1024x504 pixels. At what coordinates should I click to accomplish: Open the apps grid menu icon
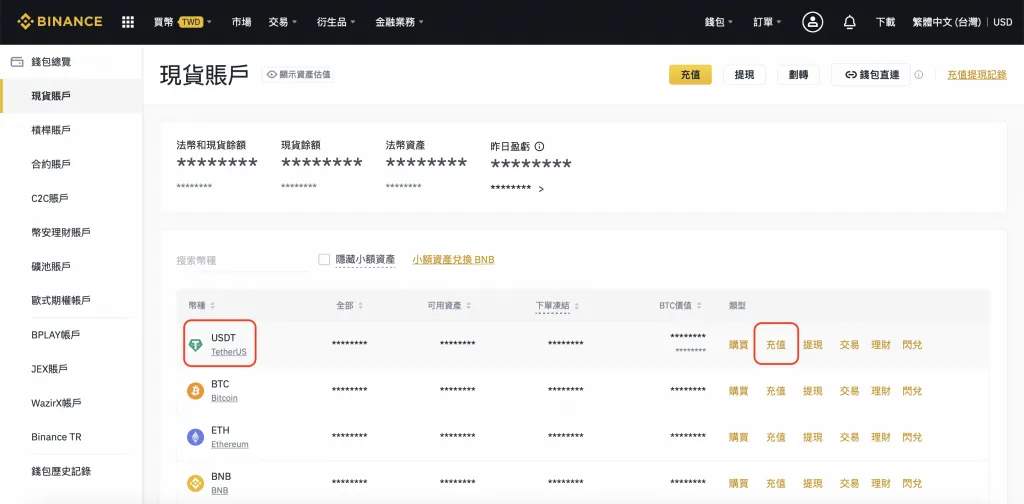[128, 21]
